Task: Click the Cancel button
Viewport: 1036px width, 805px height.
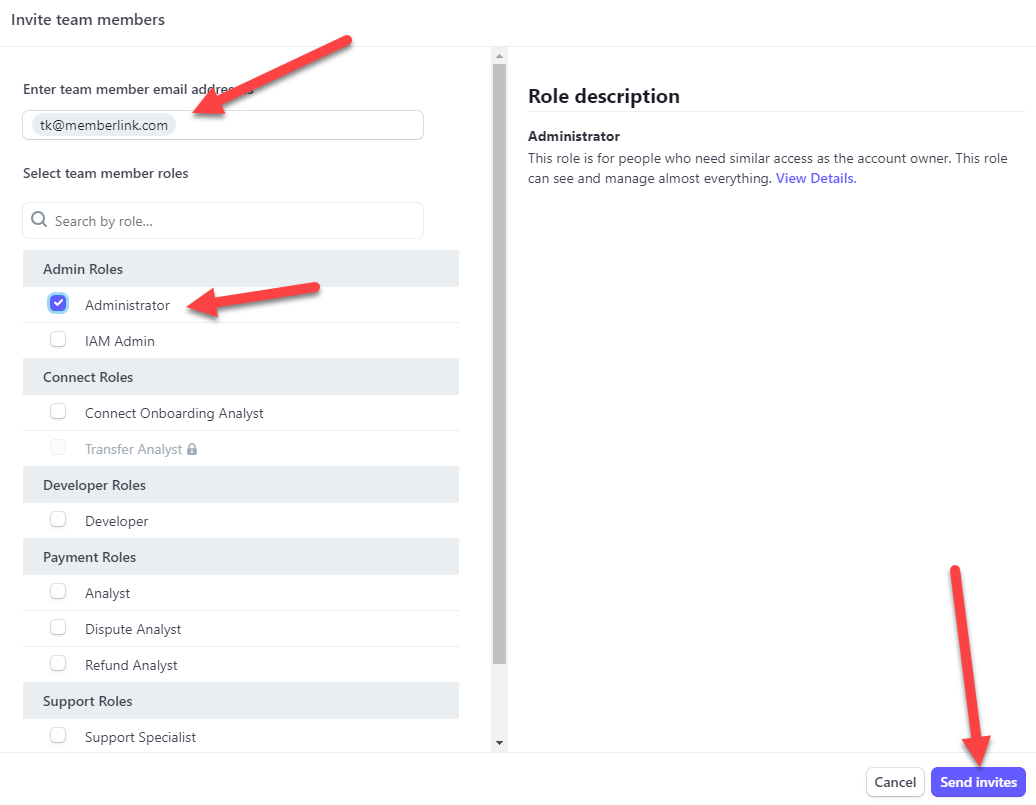Action: click(x=895, y=783)
